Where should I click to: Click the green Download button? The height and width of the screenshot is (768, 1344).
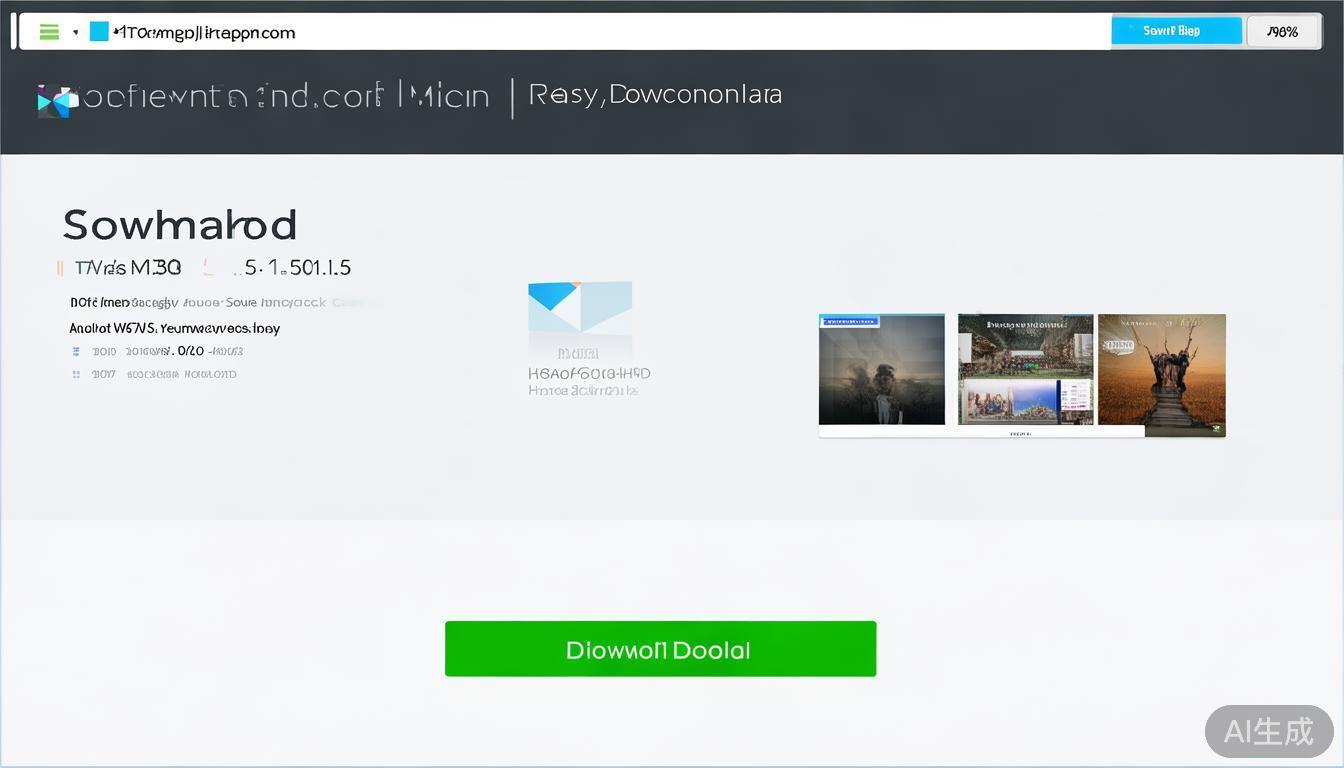point(660,649)
